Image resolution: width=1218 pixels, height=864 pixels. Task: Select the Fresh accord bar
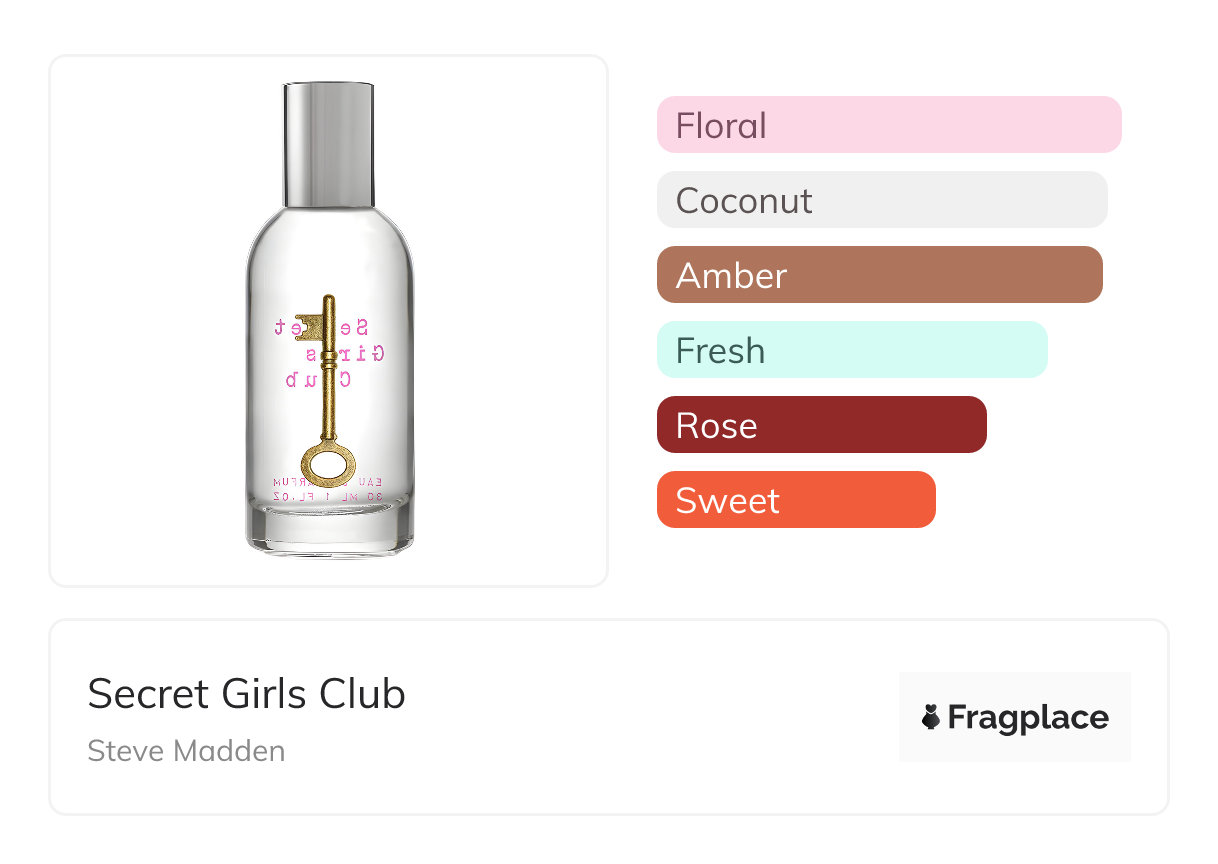pos(851,350)
